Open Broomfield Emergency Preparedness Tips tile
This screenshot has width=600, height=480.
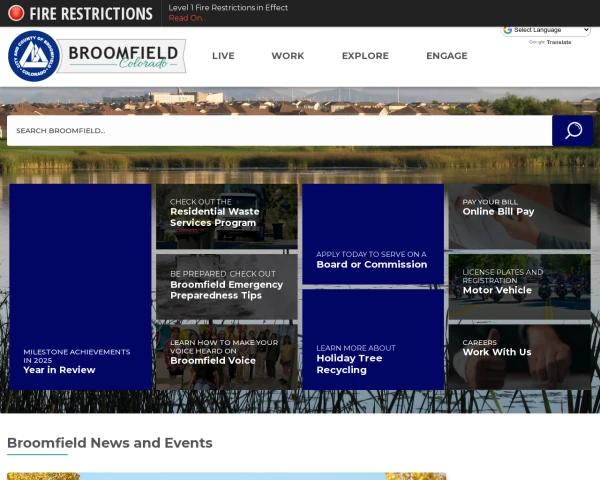click(x=226, y=286)
